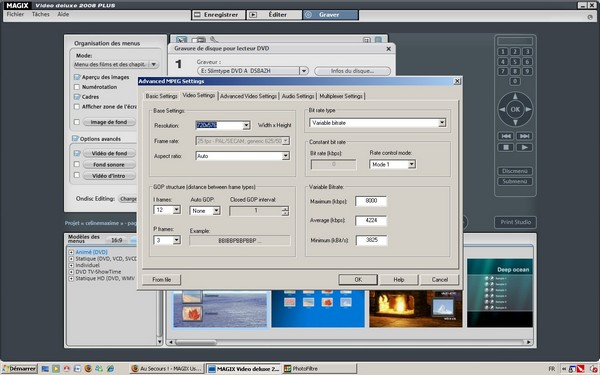
Task: Select the Deep ocean menu template thumbnail
Action: click(500, 293)
